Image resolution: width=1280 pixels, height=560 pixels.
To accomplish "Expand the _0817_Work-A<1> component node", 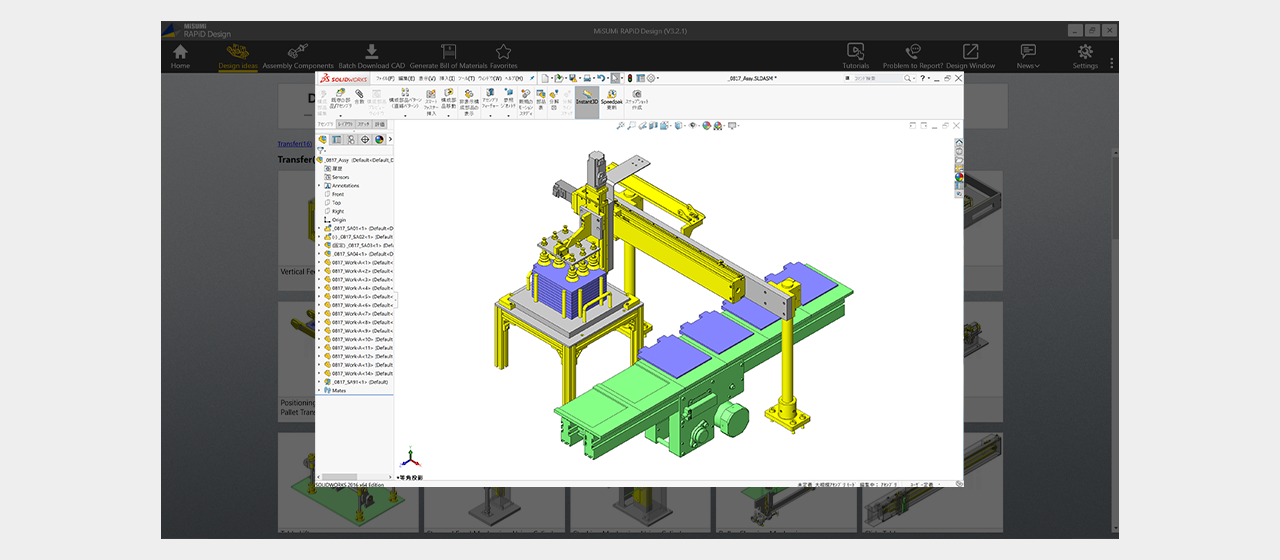I will (320, 263).
